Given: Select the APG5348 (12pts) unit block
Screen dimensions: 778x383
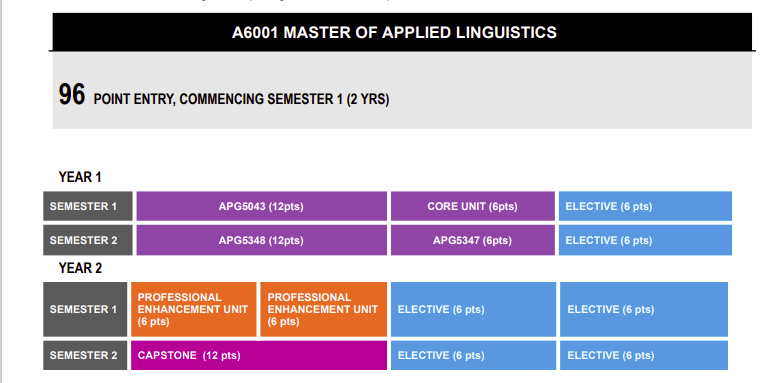Looking at the screenshot, I should (x=261, y=240).
